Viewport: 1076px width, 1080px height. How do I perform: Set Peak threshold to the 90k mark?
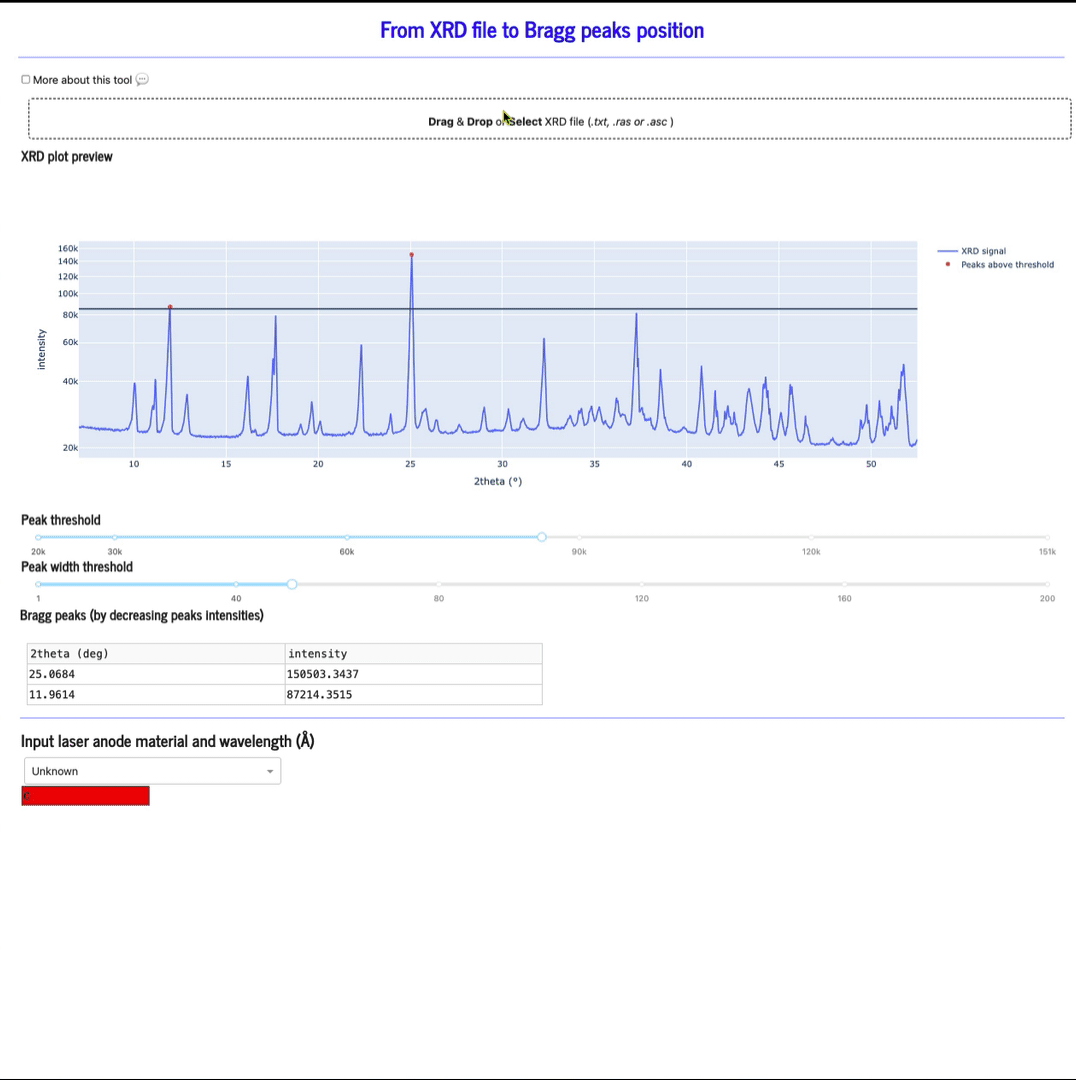click(579, 537)
